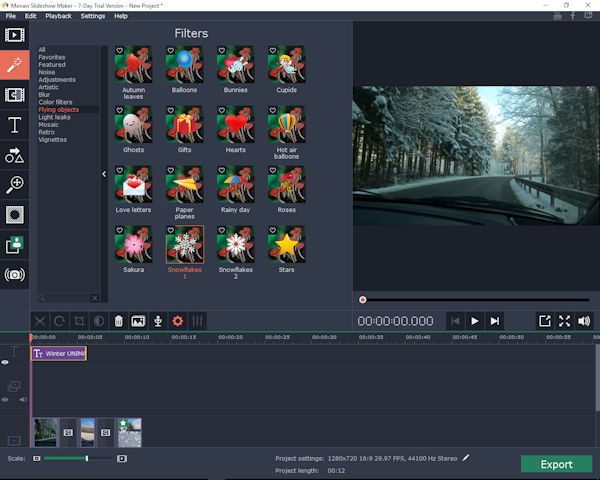
Task: Favorite the Balloons filter heart
Action: pos(171,51)
